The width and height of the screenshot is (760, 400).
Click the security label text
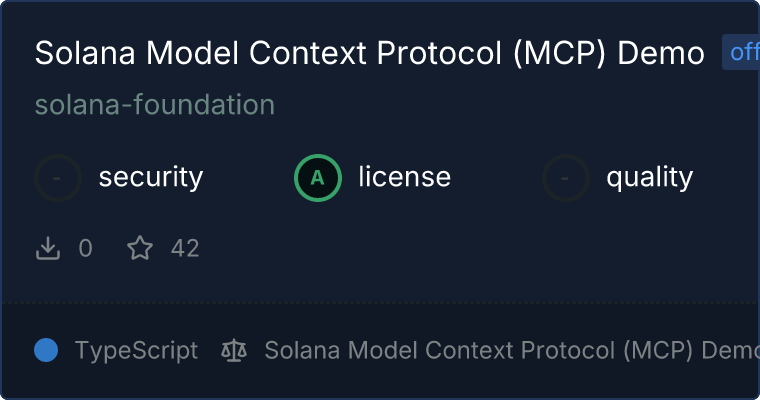click(151, 178)
